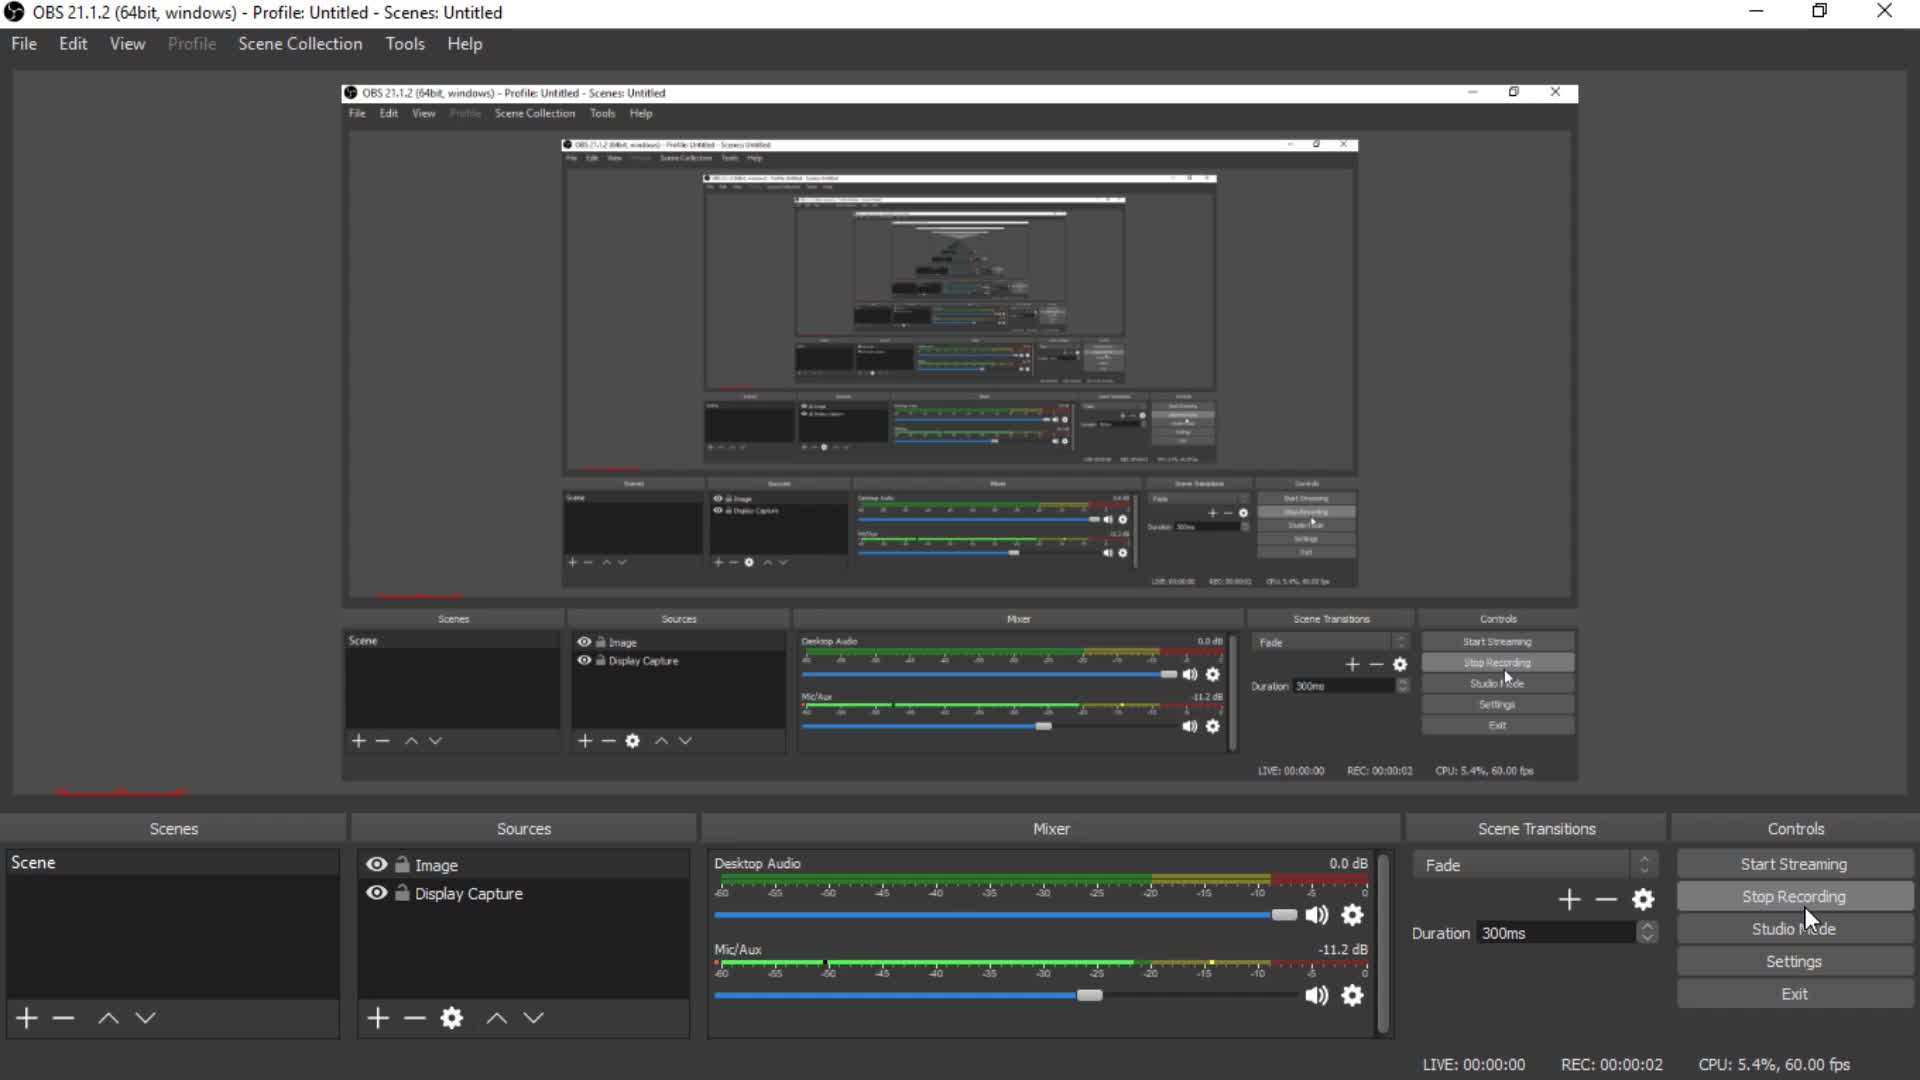
Task: Add a new source with plus icon
Action: [378, 1018]
